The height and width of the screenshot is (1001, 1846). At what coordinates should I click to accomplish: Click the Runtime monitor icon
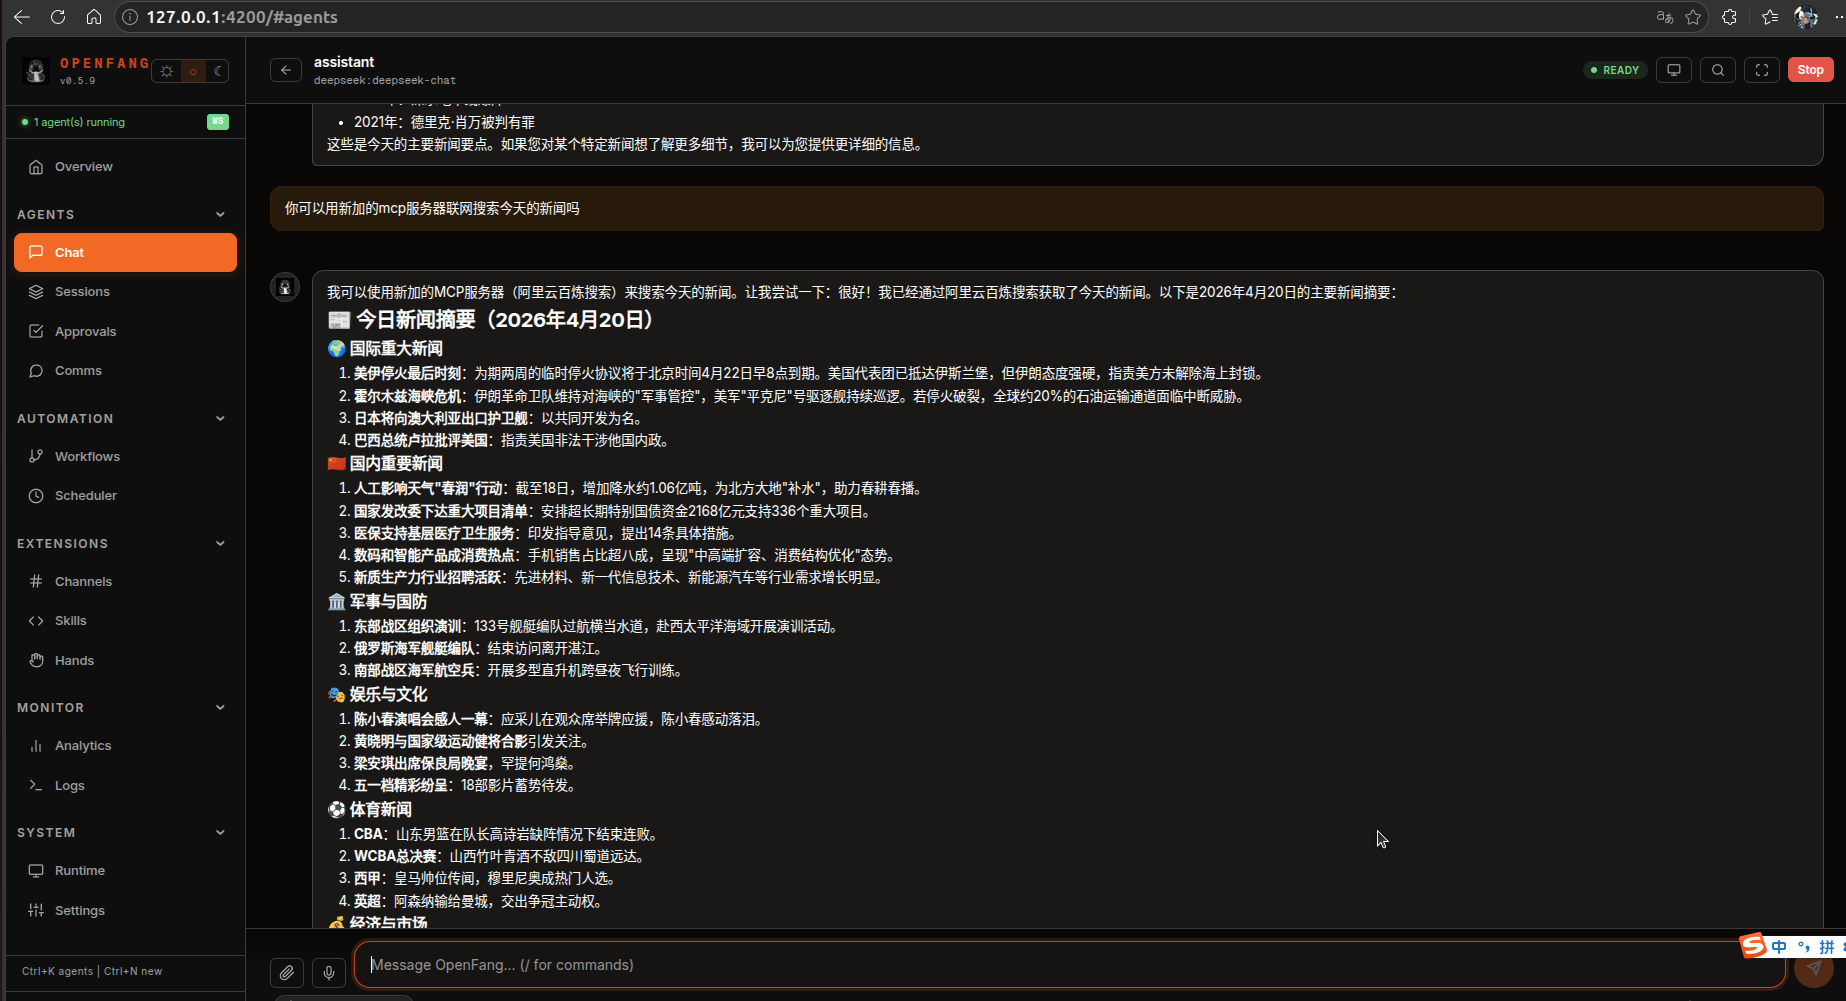click(36, 871)
